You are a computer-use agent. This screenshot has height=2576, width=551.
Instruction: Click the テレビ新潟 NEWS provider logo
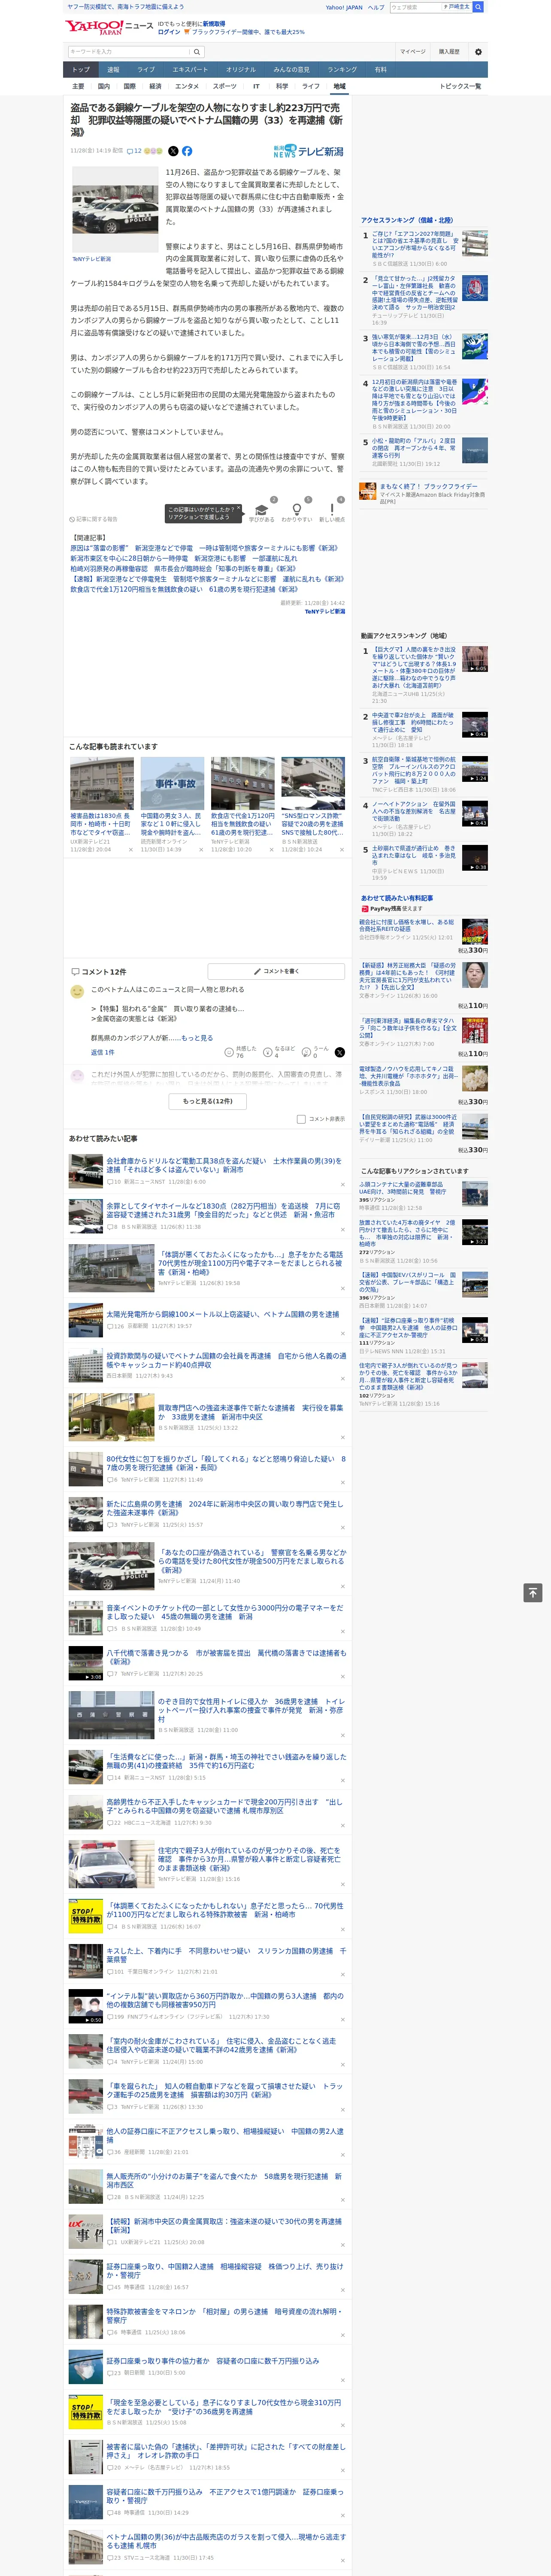308,151
